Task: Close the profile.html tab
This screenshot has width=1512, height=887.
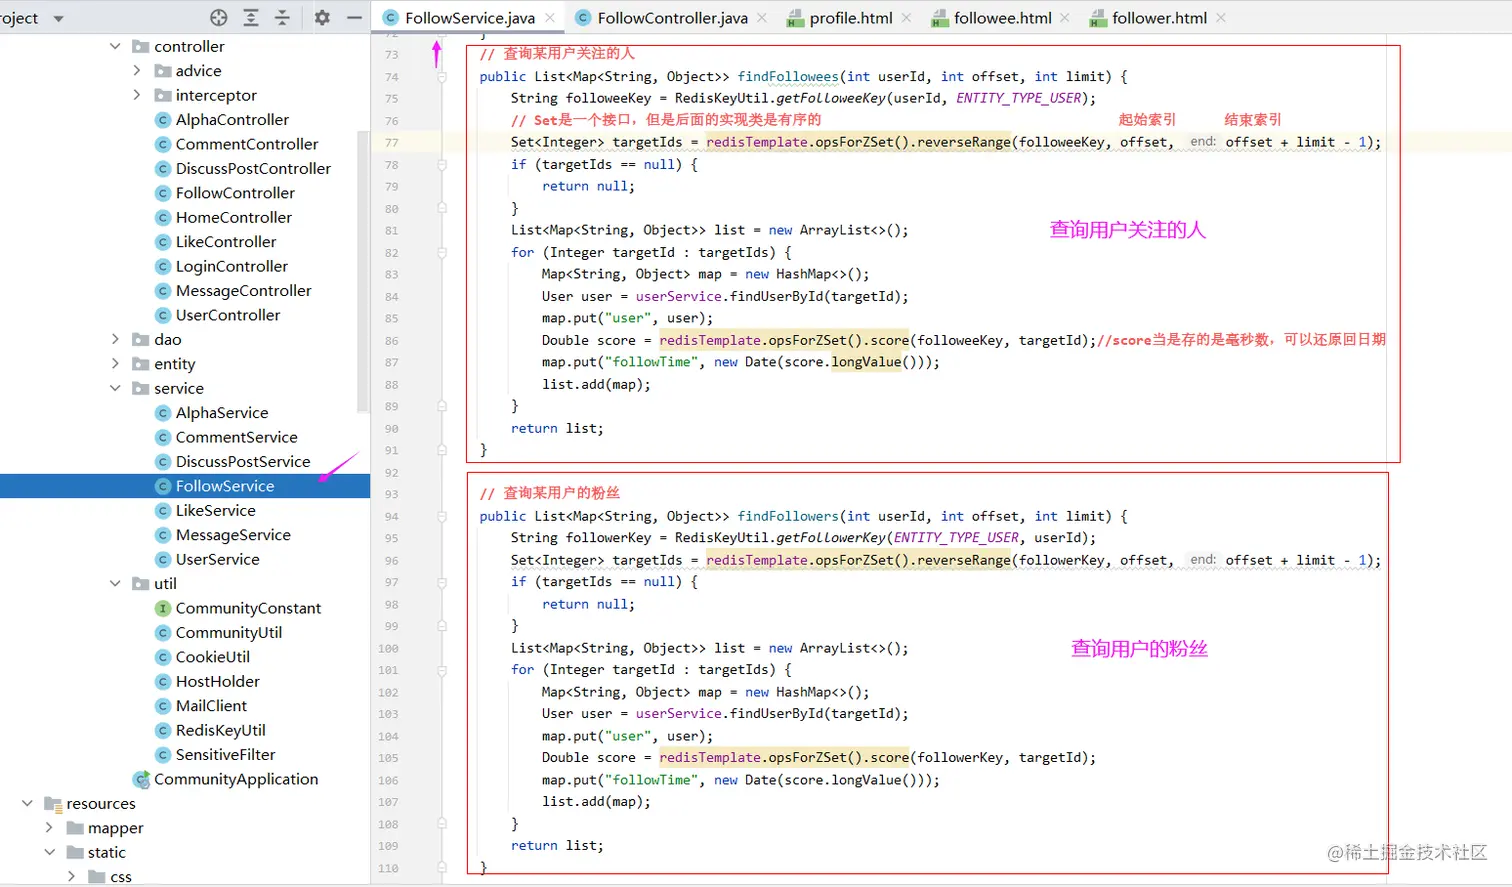Action: tap(906, 18)
